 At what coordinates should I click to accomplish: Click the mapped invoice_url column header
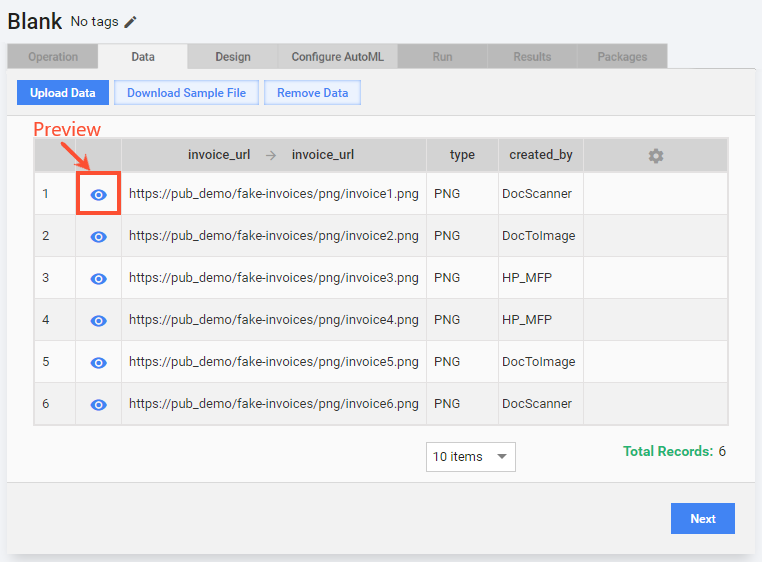tap(323, 155)
